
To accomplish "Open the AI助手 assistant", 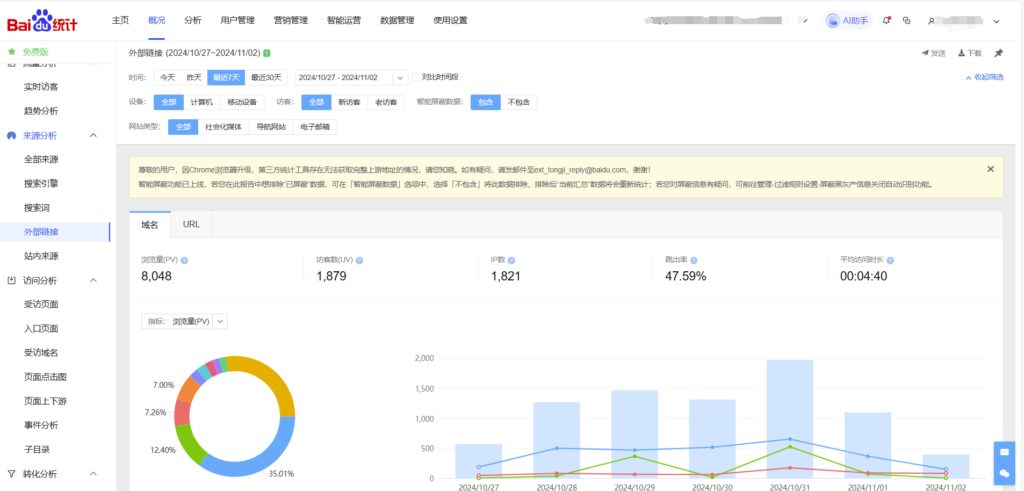I will point(848,21).
